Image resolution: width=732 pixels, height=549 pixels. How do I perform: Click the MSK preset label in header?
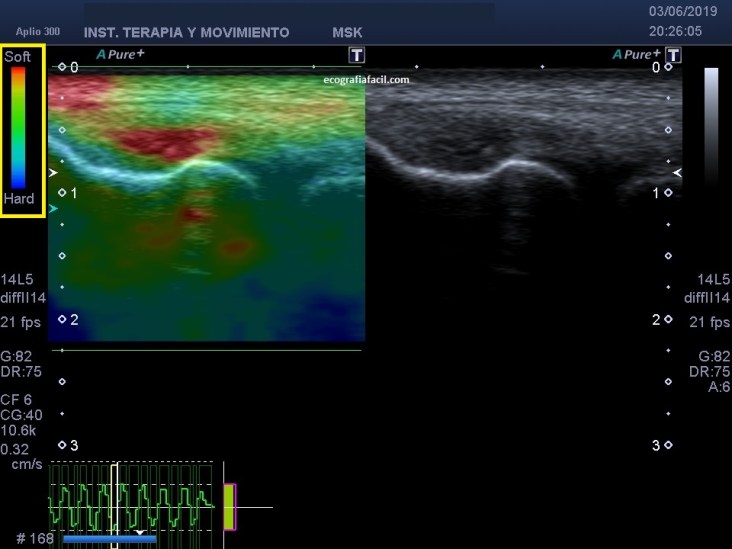pos(347,32)
